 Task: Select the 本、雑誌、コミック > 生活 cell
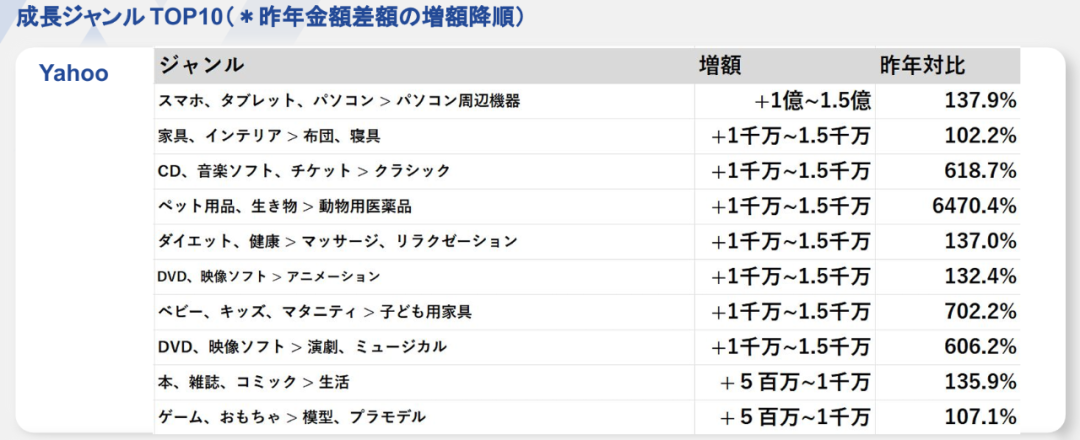(253, 381)
